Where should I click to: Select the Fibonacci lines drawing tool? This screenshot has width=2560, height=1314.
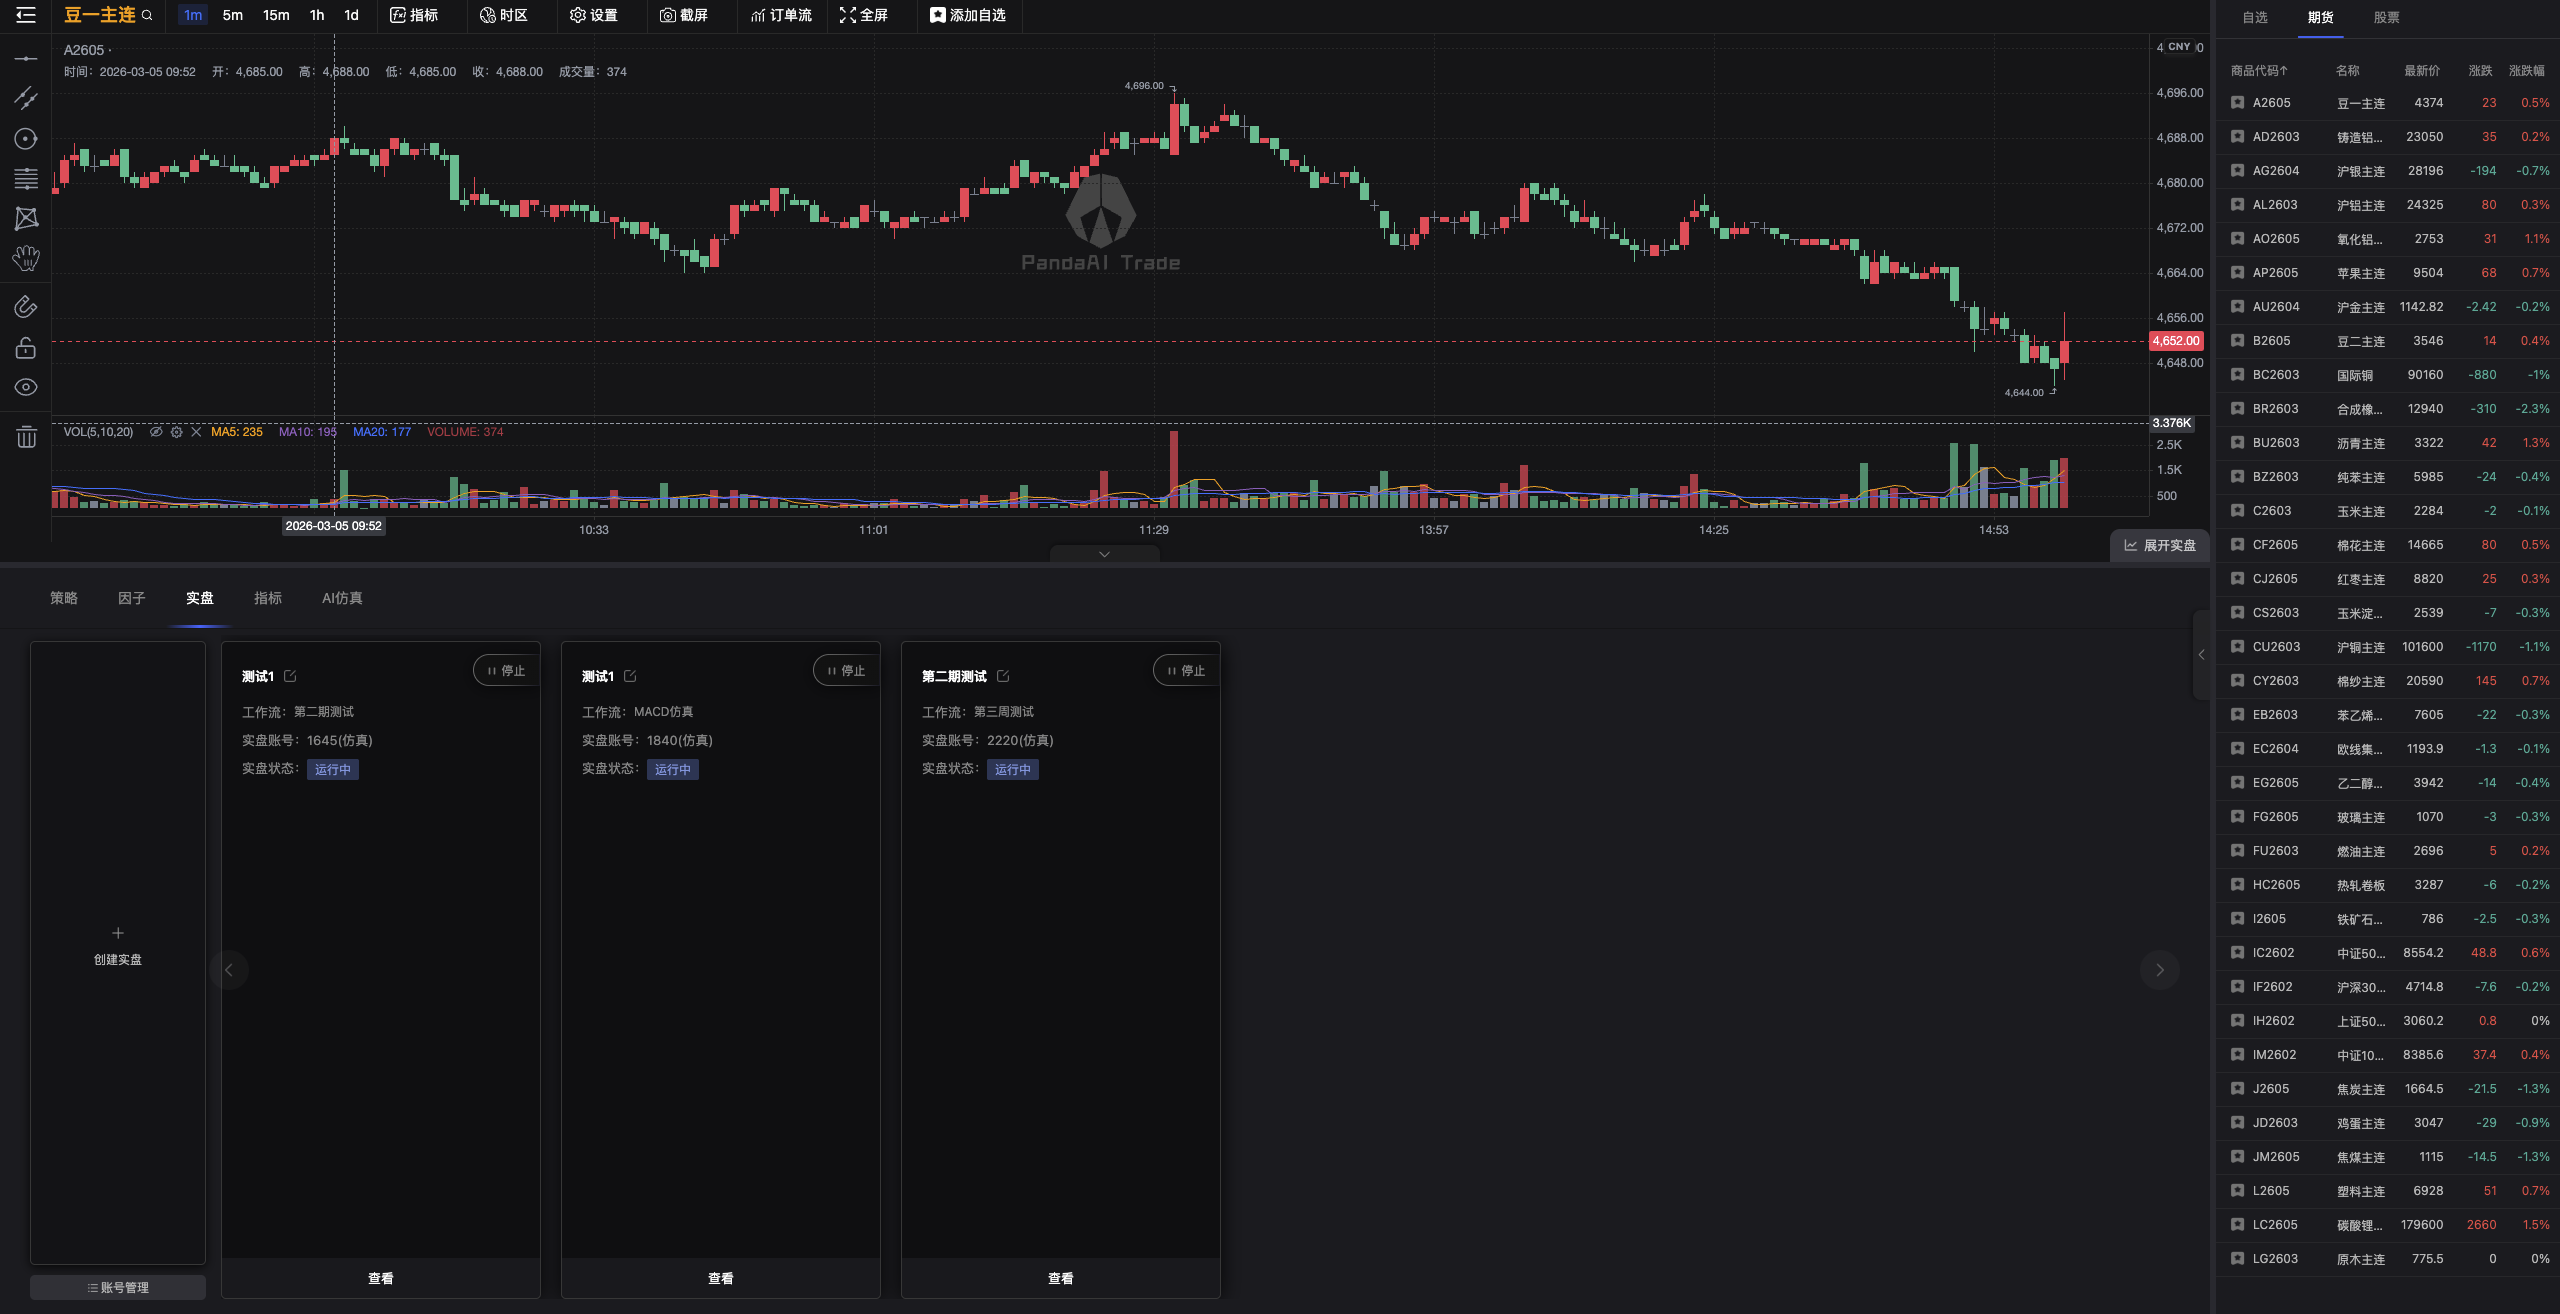point(26,179)
